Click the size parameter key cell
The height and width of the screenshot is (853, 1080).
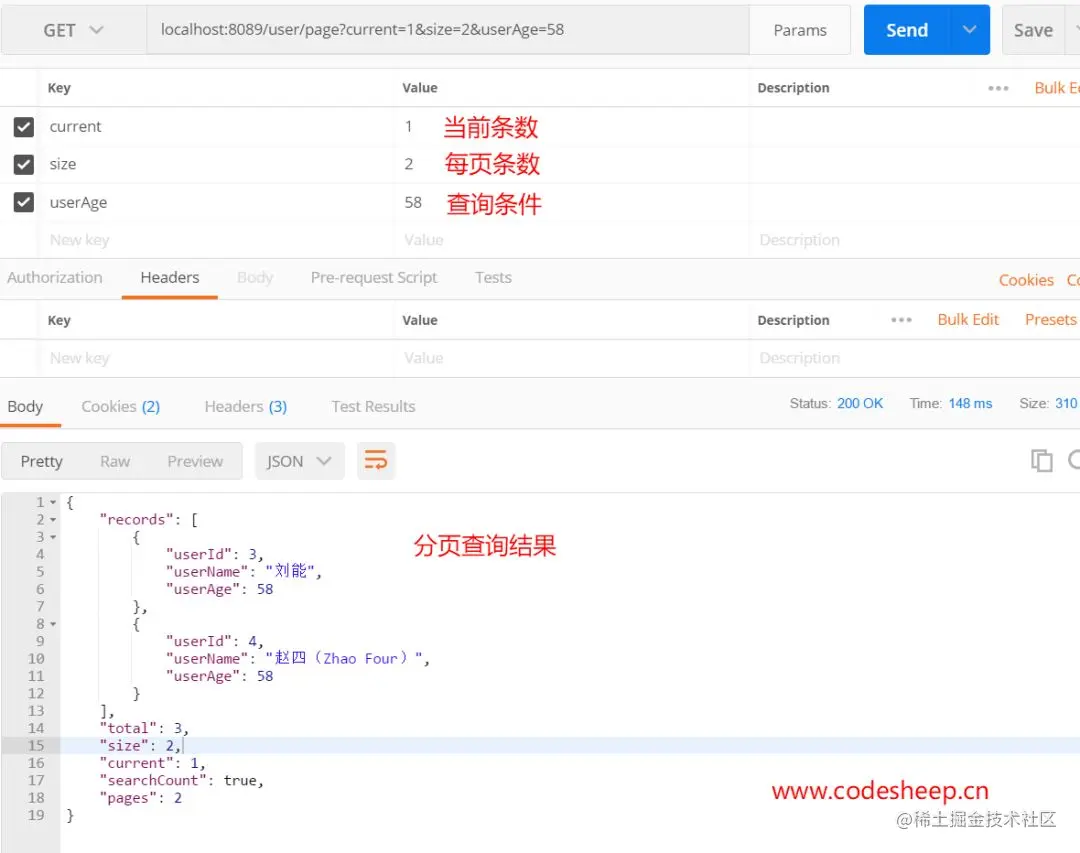tap(216, 164)
